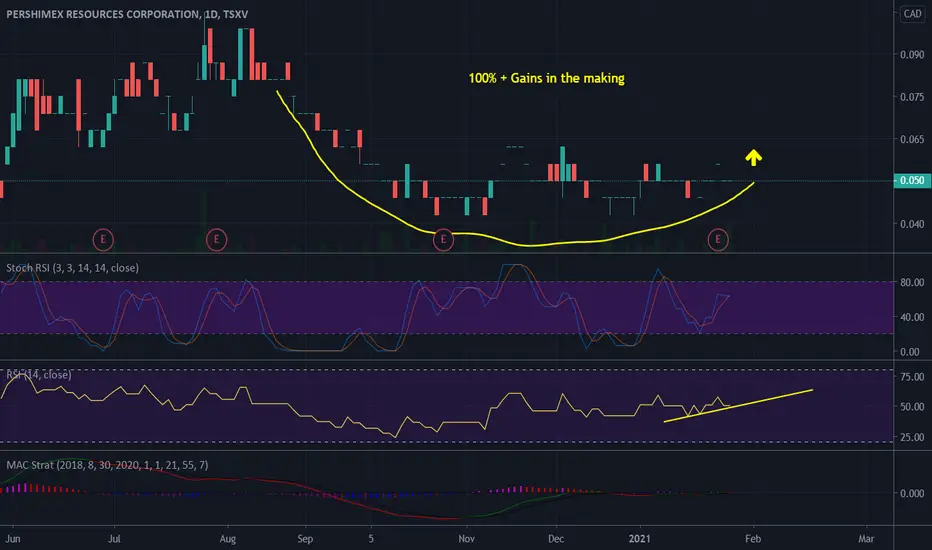The width and height of the screenshot is (932, 550).
Task: Click the 25.00 RSI scale label
Action: click(912, 437)
